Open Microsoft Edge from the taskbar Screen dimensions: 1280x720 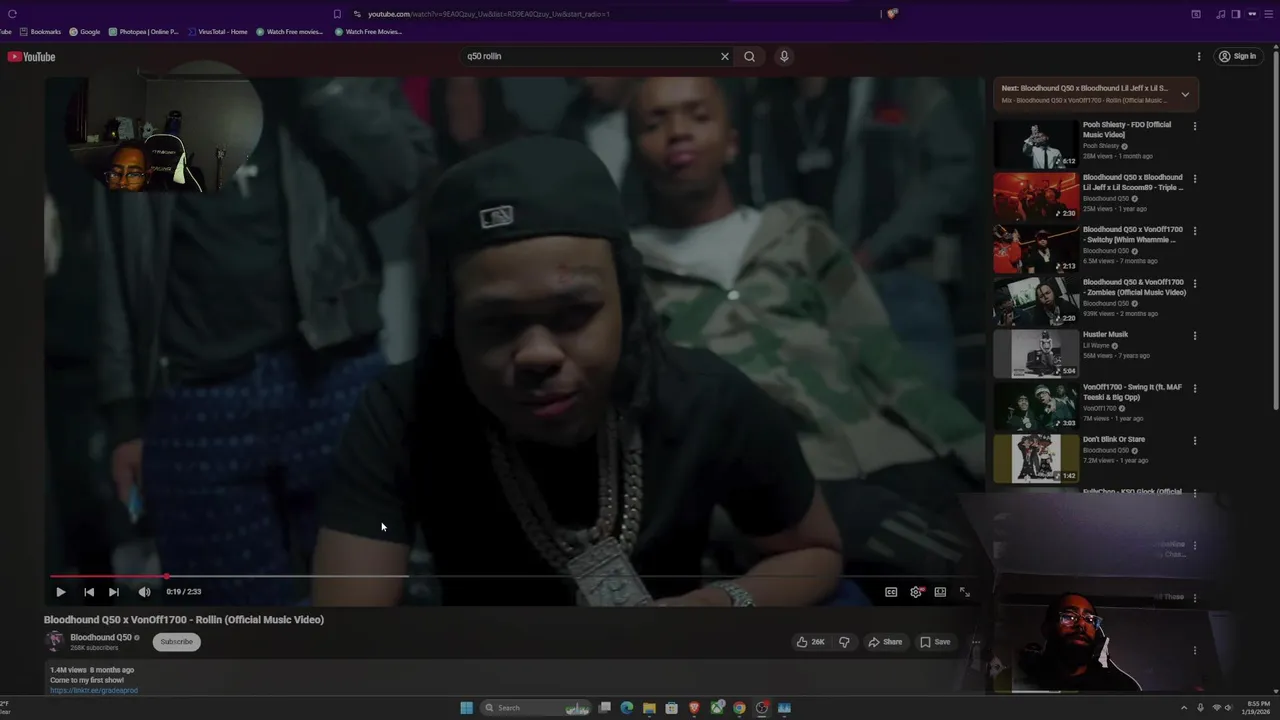(627, 708)
